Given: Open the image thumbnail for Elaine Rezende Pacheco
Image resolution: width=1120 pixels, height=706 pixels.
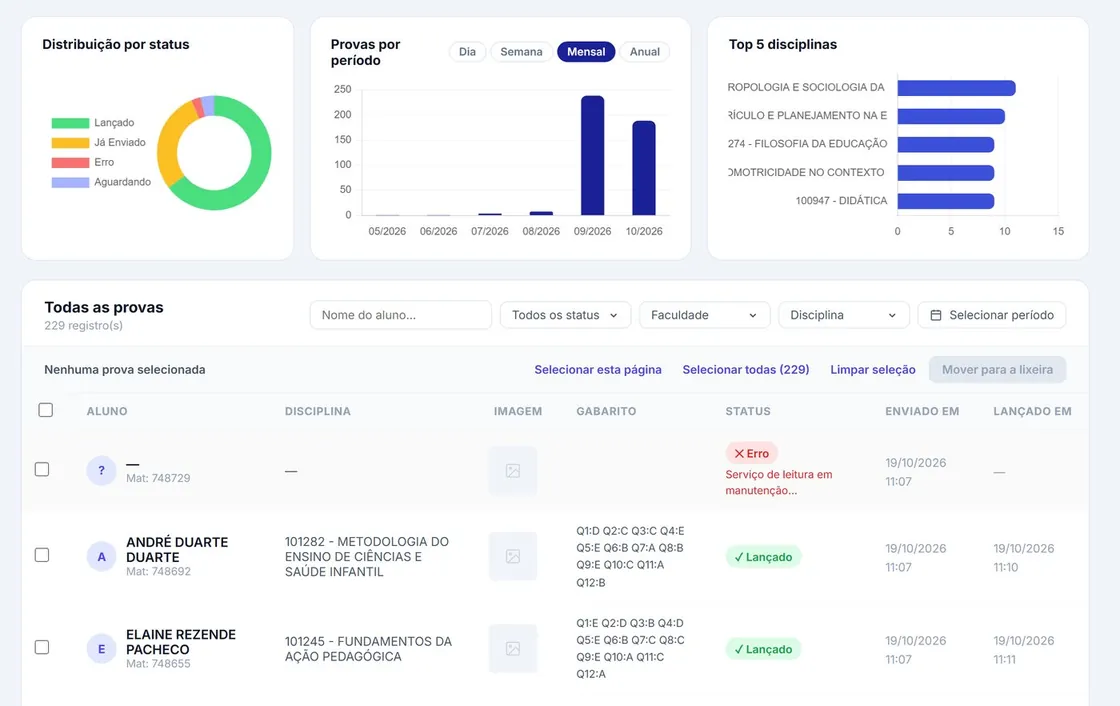Looking at the screenshot, I should coord(513,648).
